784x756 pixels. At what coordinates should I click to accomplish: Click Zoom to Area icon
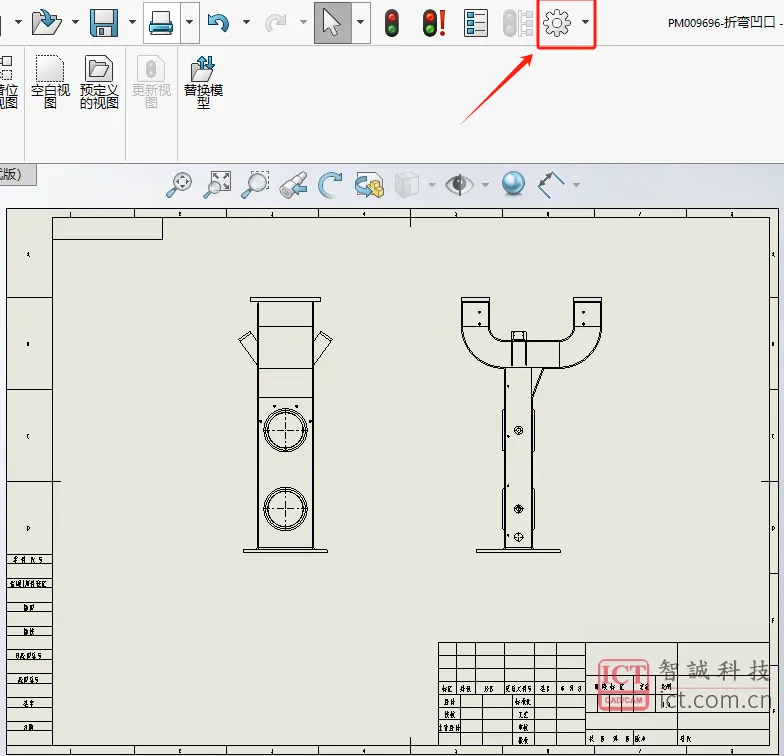pos(218,185)
